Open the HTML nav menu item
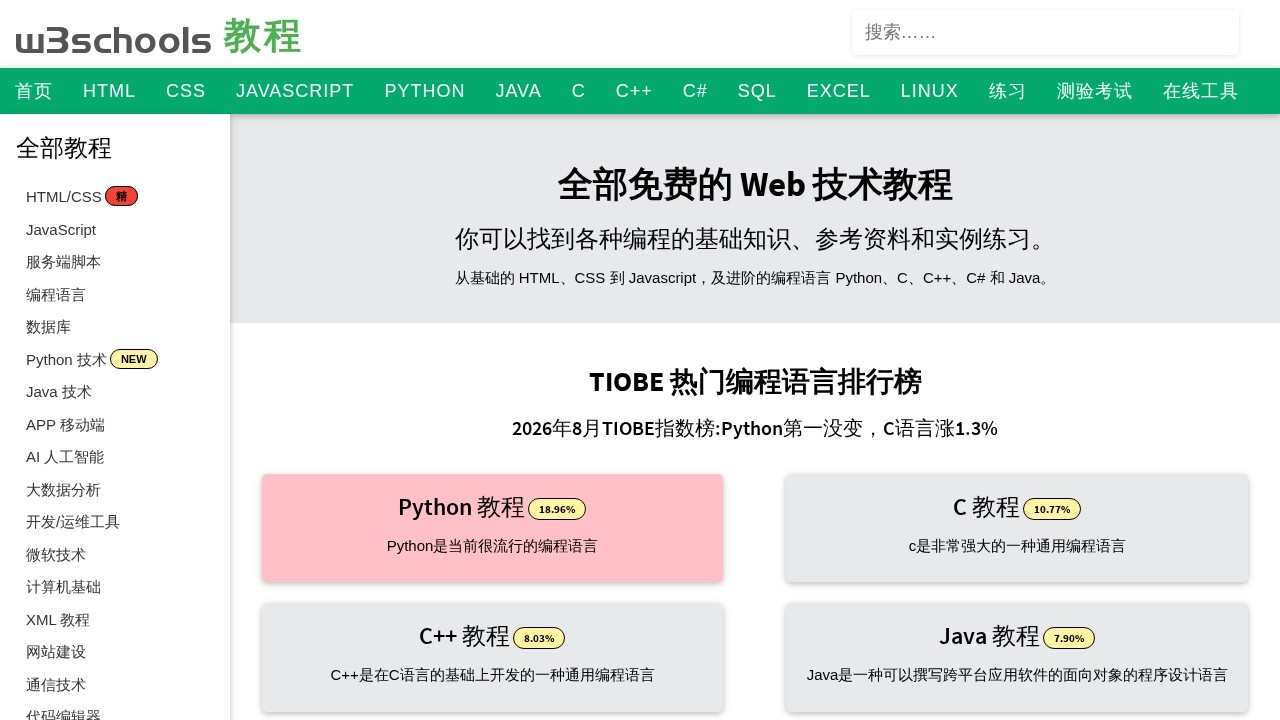 coord(109,91)
